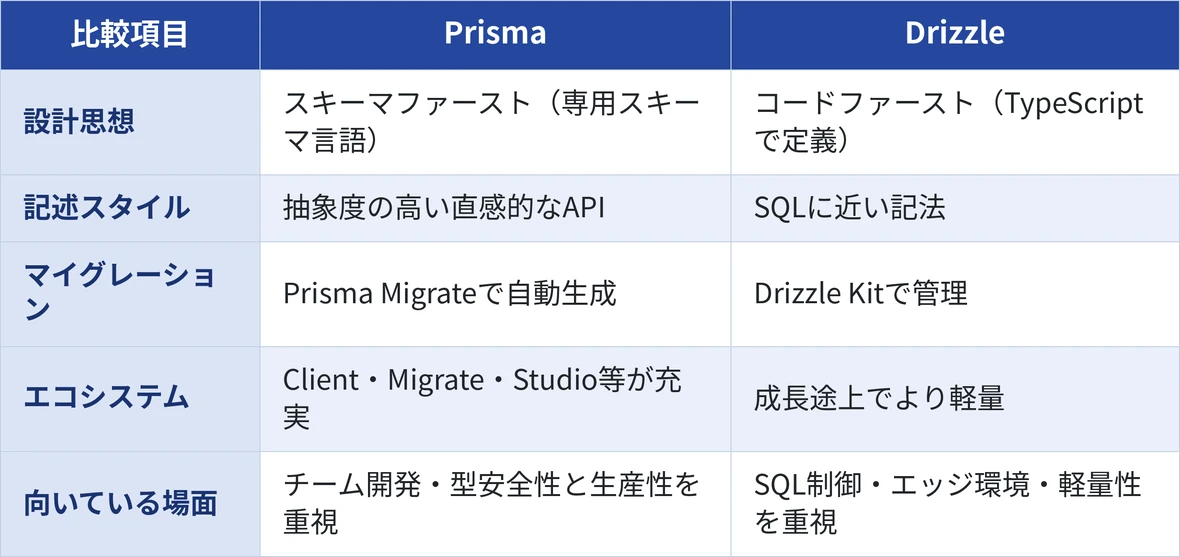Click the word TypeScript in Drizzle column
This screenshot has height=557, width=1180.
tap(1074, 105)
